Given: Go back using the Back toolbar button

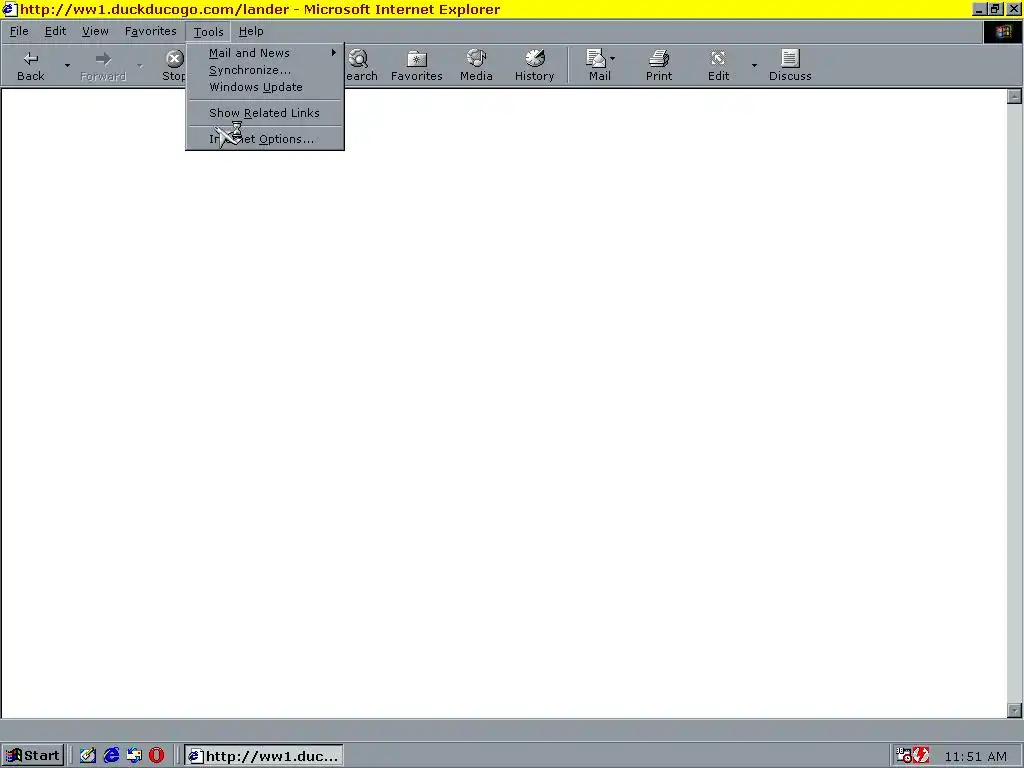Looking at the screenshot, I should (x=31, y=65).
